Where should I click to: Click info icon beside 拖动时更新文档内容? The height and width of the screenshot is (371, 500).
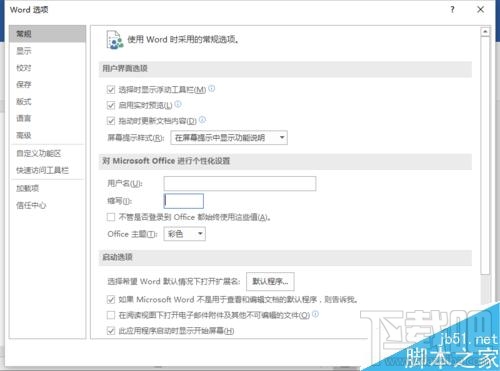[x=202, y=120]
